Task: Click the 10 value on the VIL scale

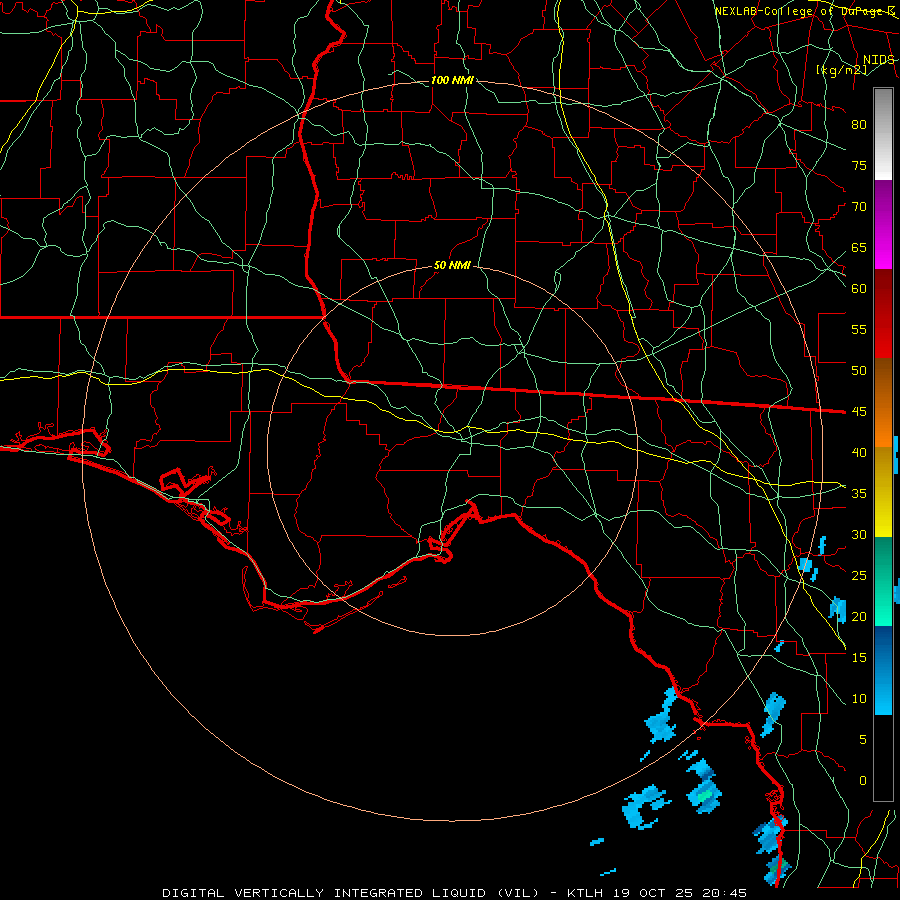Action: coord(859,699)
